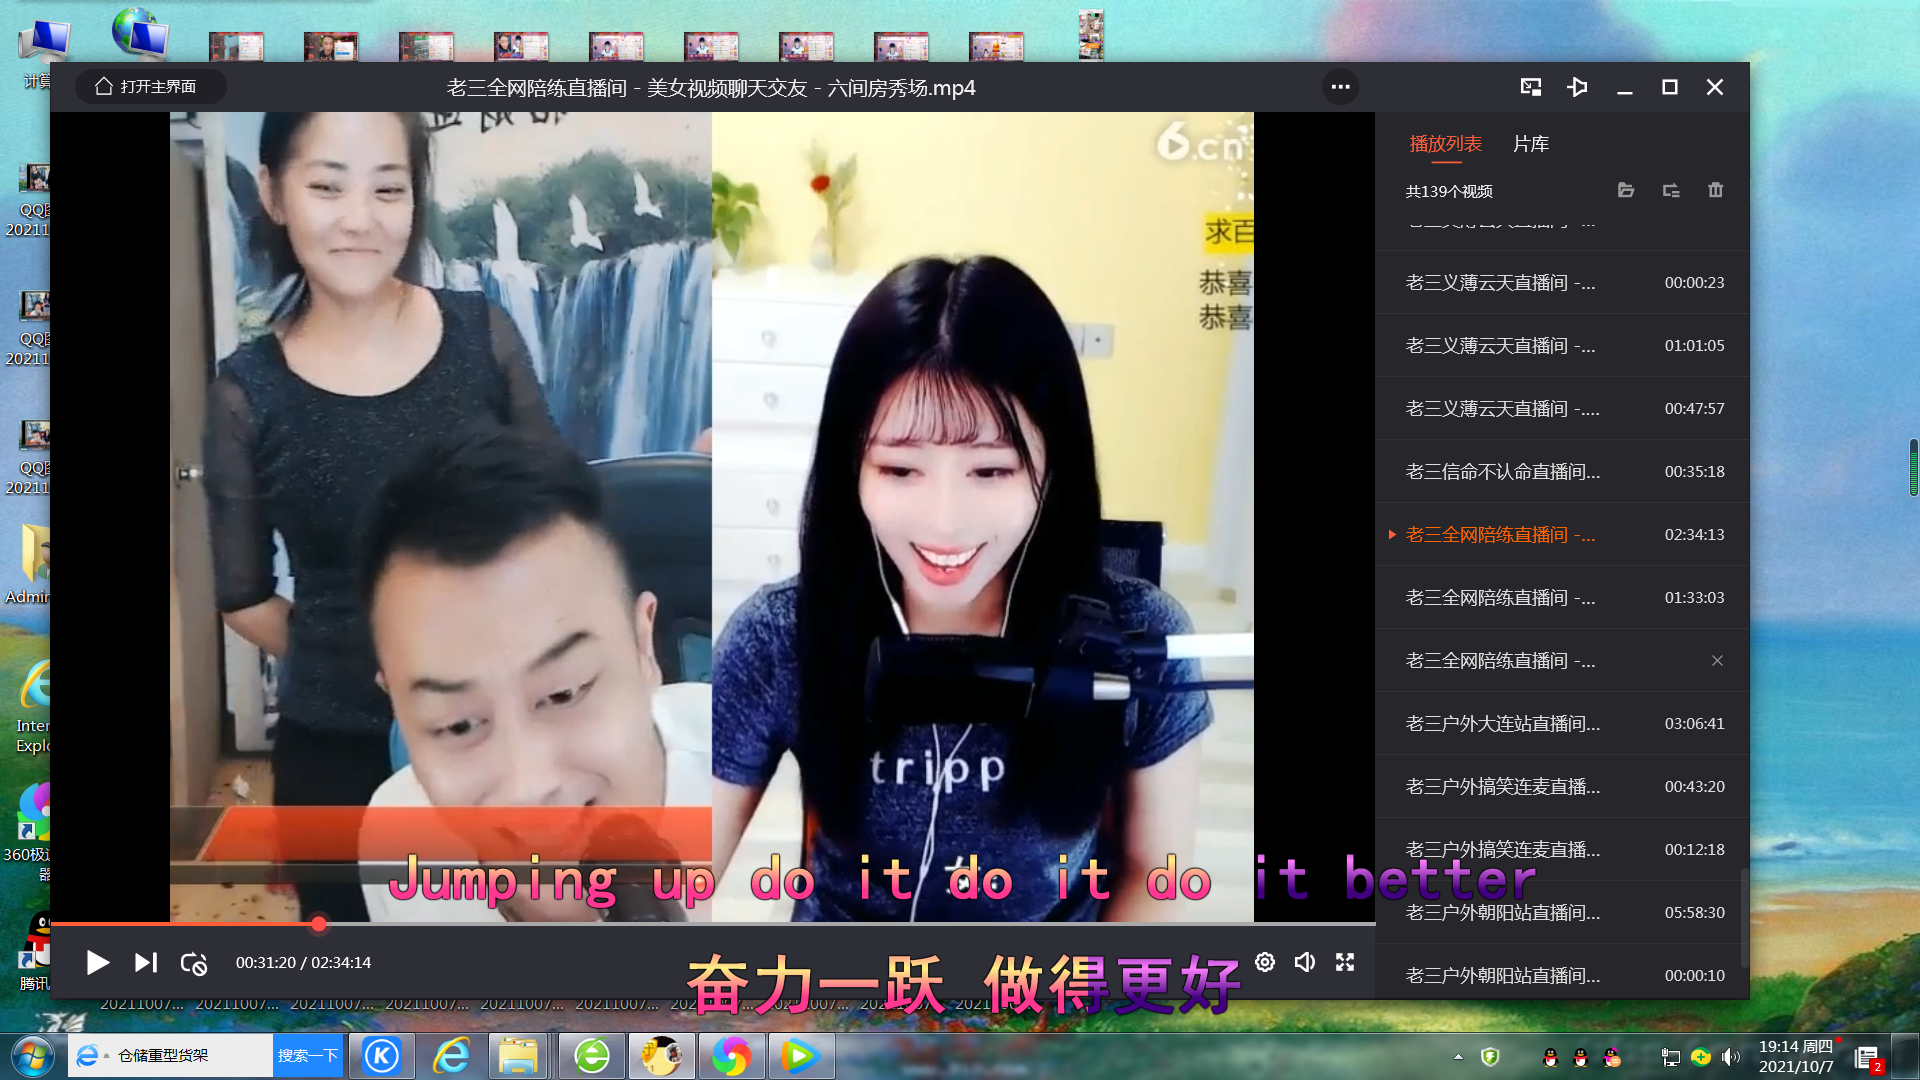
Task: Open the cartoon avatar app in taskbar
Action: pos(661,1056)
